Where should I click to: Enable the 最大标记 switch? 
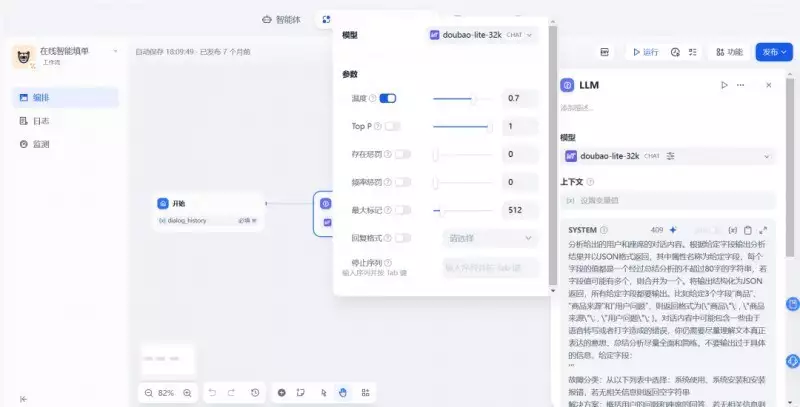[x=403, y=210]
